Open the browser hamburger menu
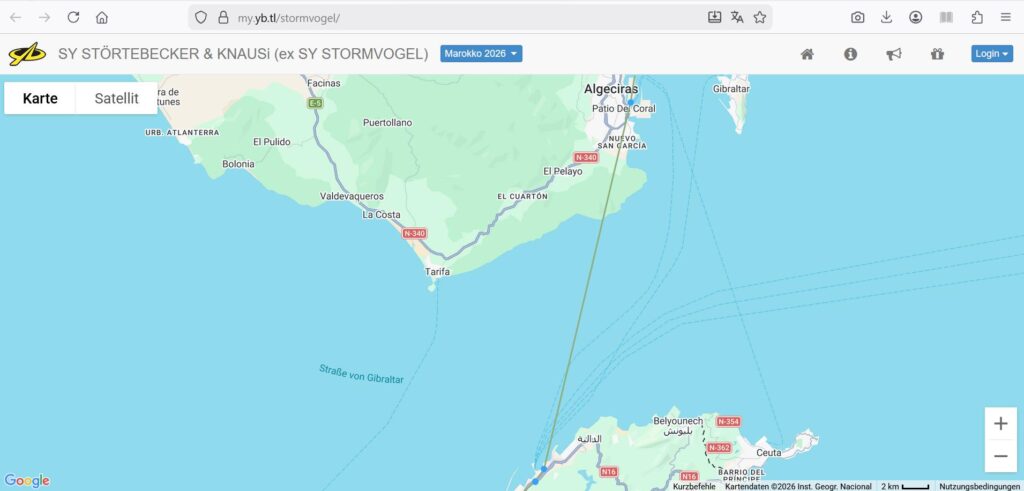This screenshot has width=1024, height=491. 1005,17
